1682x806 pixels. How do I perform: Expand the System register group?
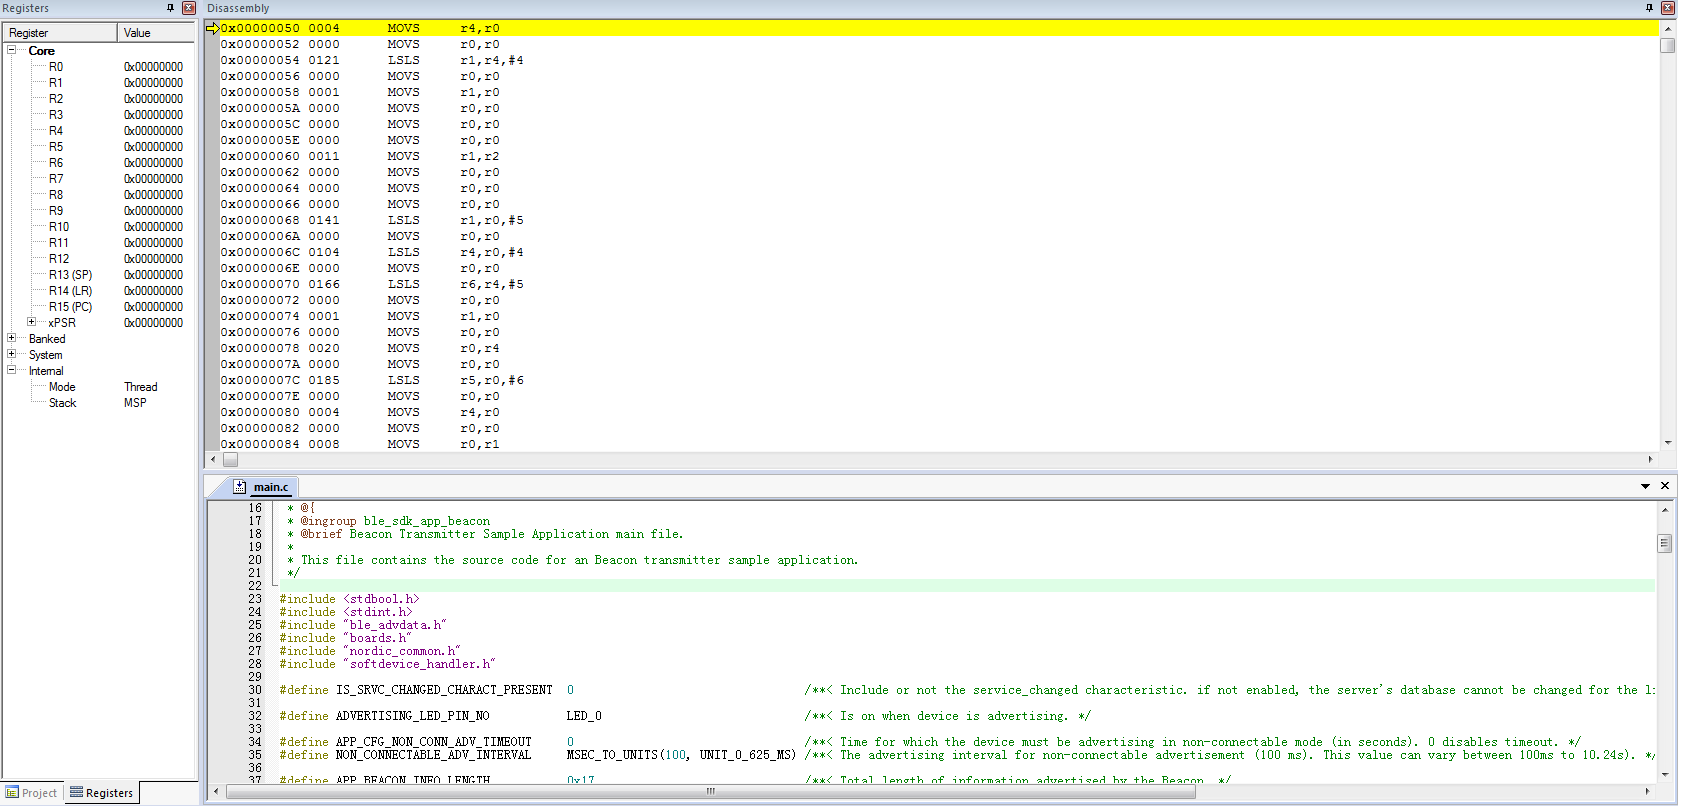(12, 354)
